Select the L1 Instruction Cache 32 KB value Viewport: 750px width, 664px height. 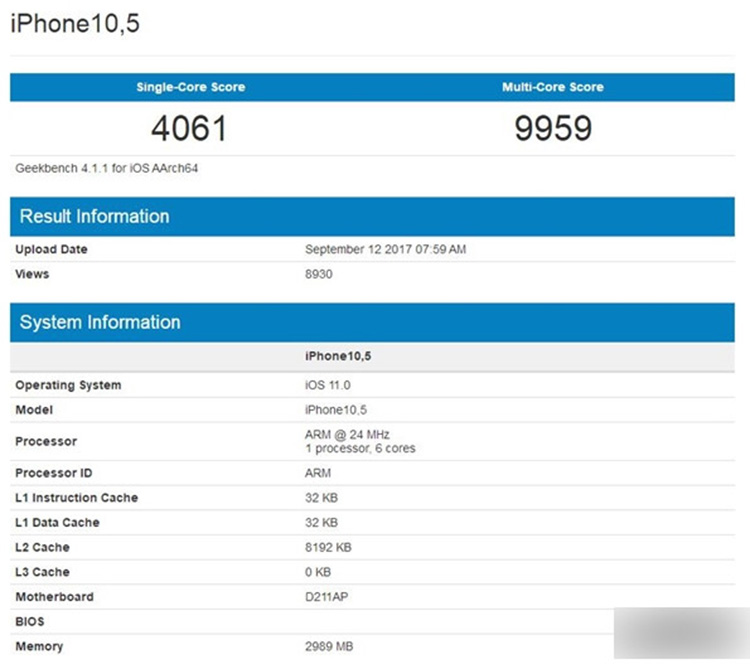click(321, 498)
